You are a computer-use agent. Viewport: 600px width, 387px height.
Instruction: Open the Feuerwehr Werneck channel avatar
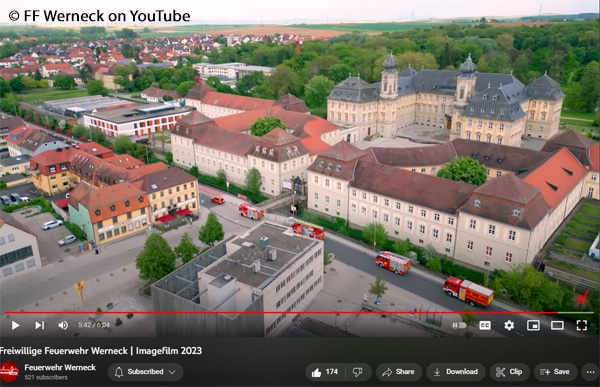pos(9,372)
